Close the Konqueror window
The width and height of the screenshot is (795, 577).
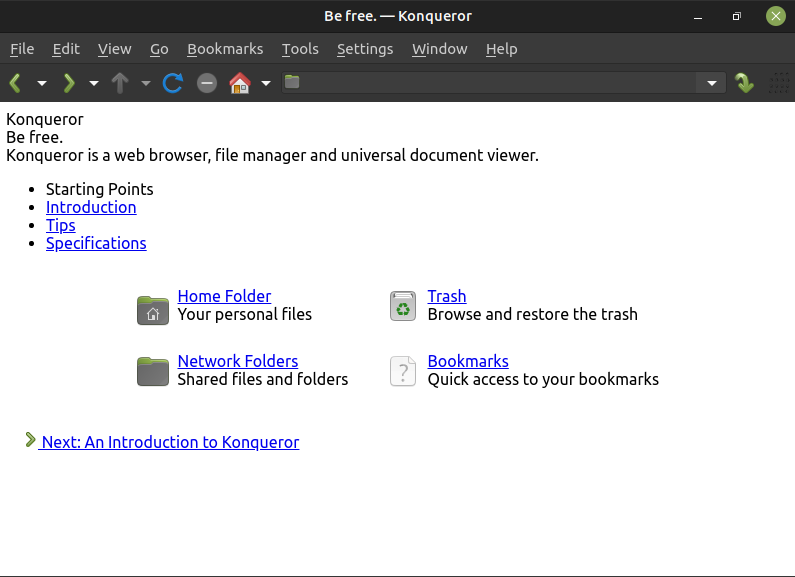coord(776,16)
